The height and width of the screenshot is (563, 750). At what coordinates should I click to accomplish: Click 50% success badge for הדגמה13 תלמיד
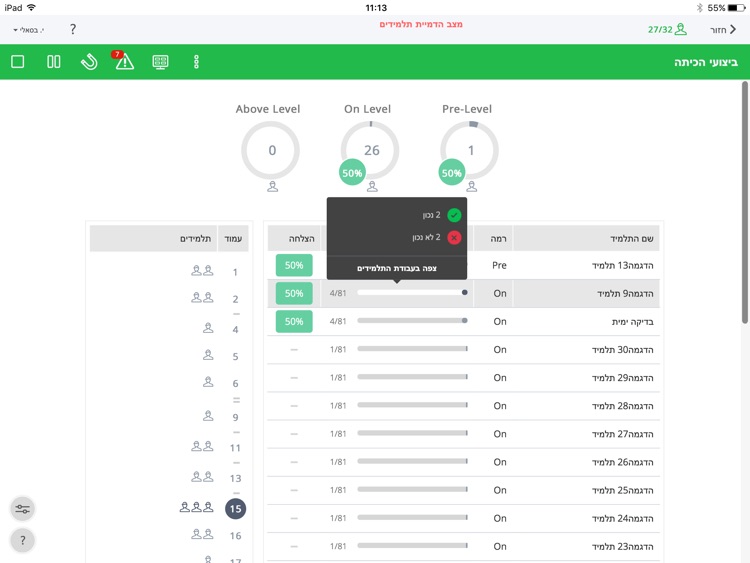294,265
